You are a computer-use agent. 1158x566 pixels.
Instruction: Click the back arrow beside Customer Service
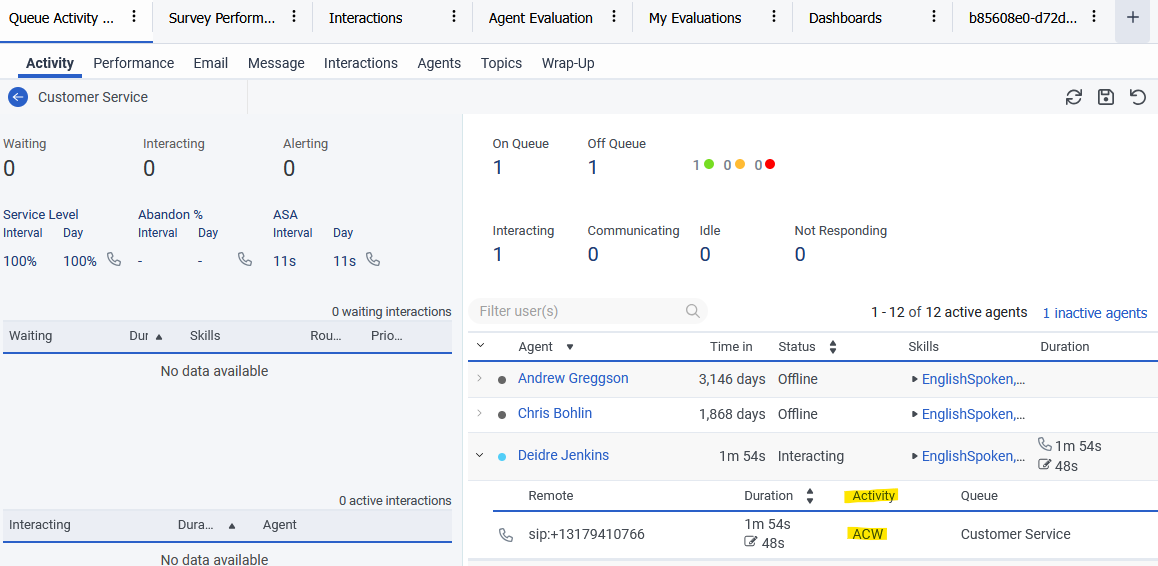tap(17, 97)
